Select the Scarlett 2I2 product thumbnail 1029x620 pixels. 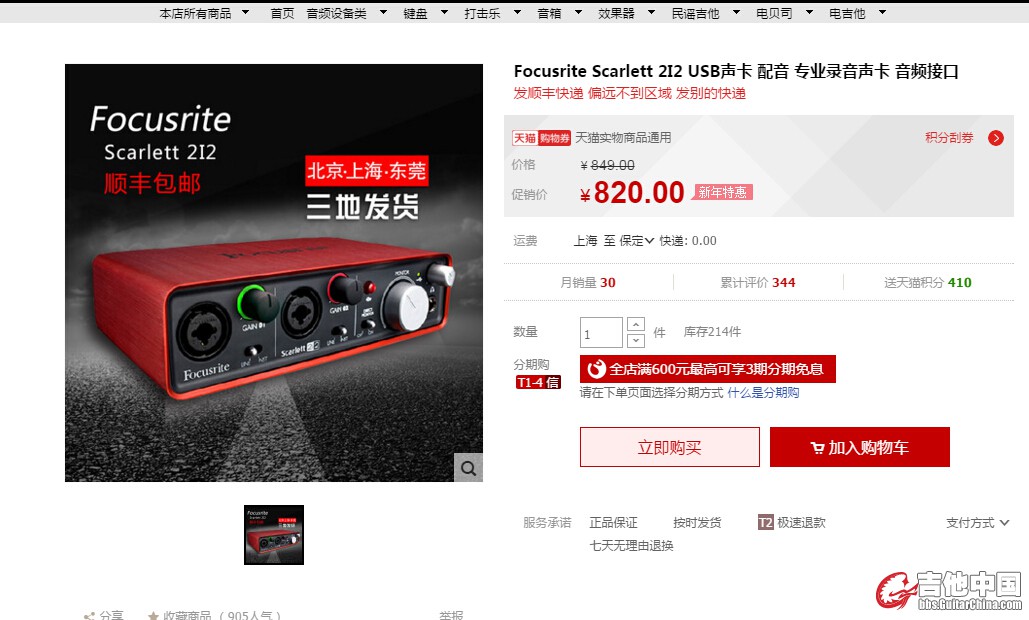click(x=274, y=535)
